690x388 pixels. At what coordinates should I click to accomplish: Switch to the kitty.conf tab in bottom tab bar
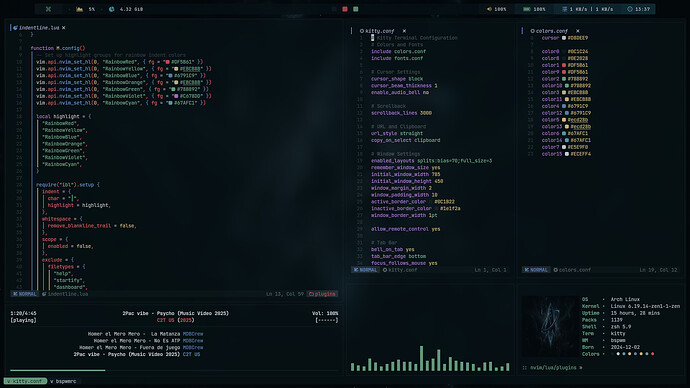click(25, 381)
